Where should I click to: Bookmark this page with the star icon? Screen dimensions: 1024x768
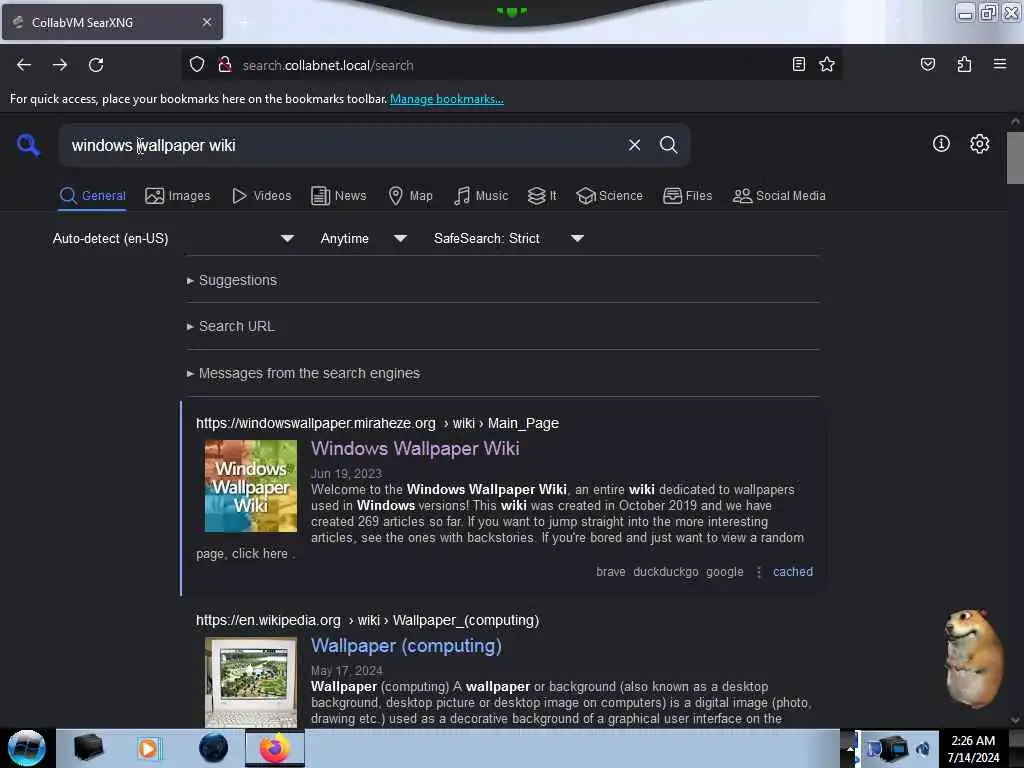(827, 64)
